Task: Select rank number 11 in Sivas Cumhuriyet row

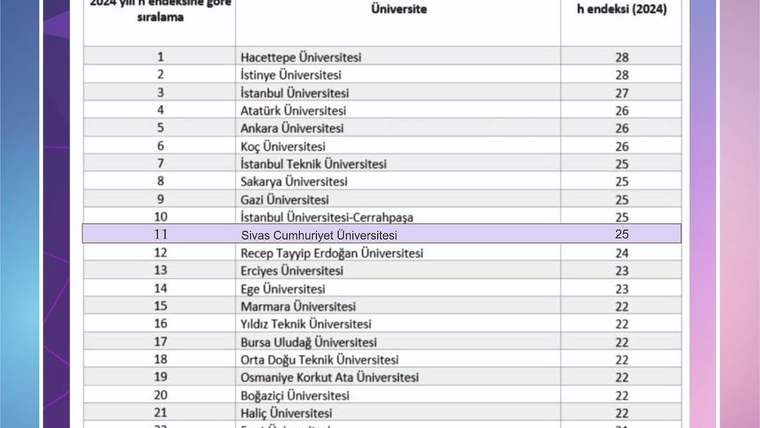Action: 160,235
